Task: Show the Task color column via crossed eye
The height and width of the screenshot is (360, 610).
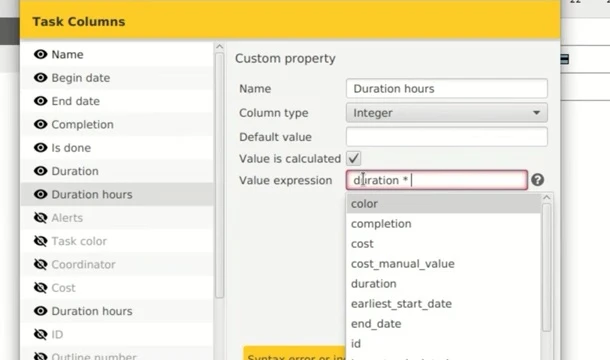Action: click(x=40, y=241)
